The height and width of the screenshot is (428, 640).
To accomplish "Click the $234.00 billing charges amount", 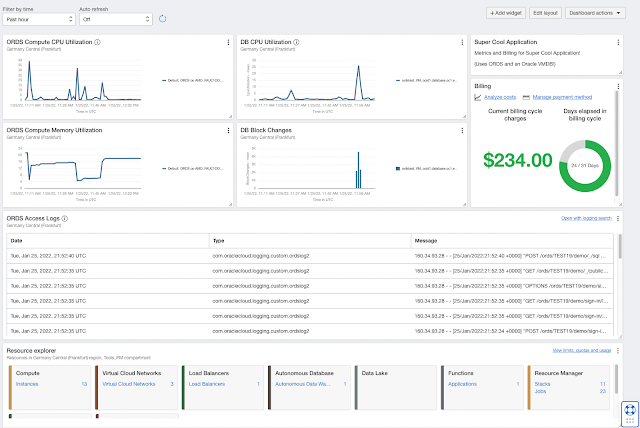I will pyautogui.click(x=518, y=160).
